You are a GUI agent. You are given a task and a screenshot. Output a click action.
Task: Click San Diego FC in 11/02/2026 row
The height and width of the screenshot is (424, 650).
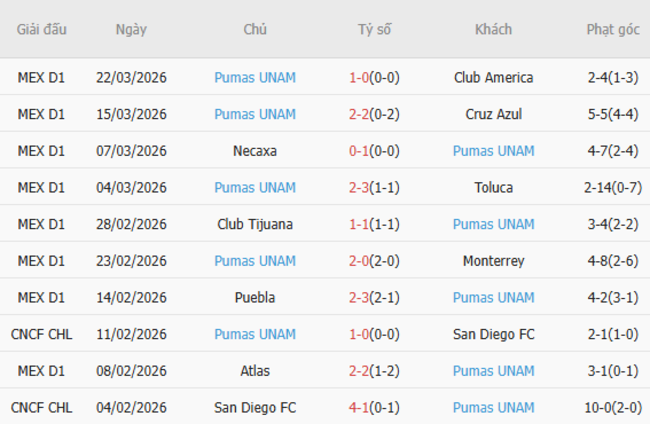493,334
